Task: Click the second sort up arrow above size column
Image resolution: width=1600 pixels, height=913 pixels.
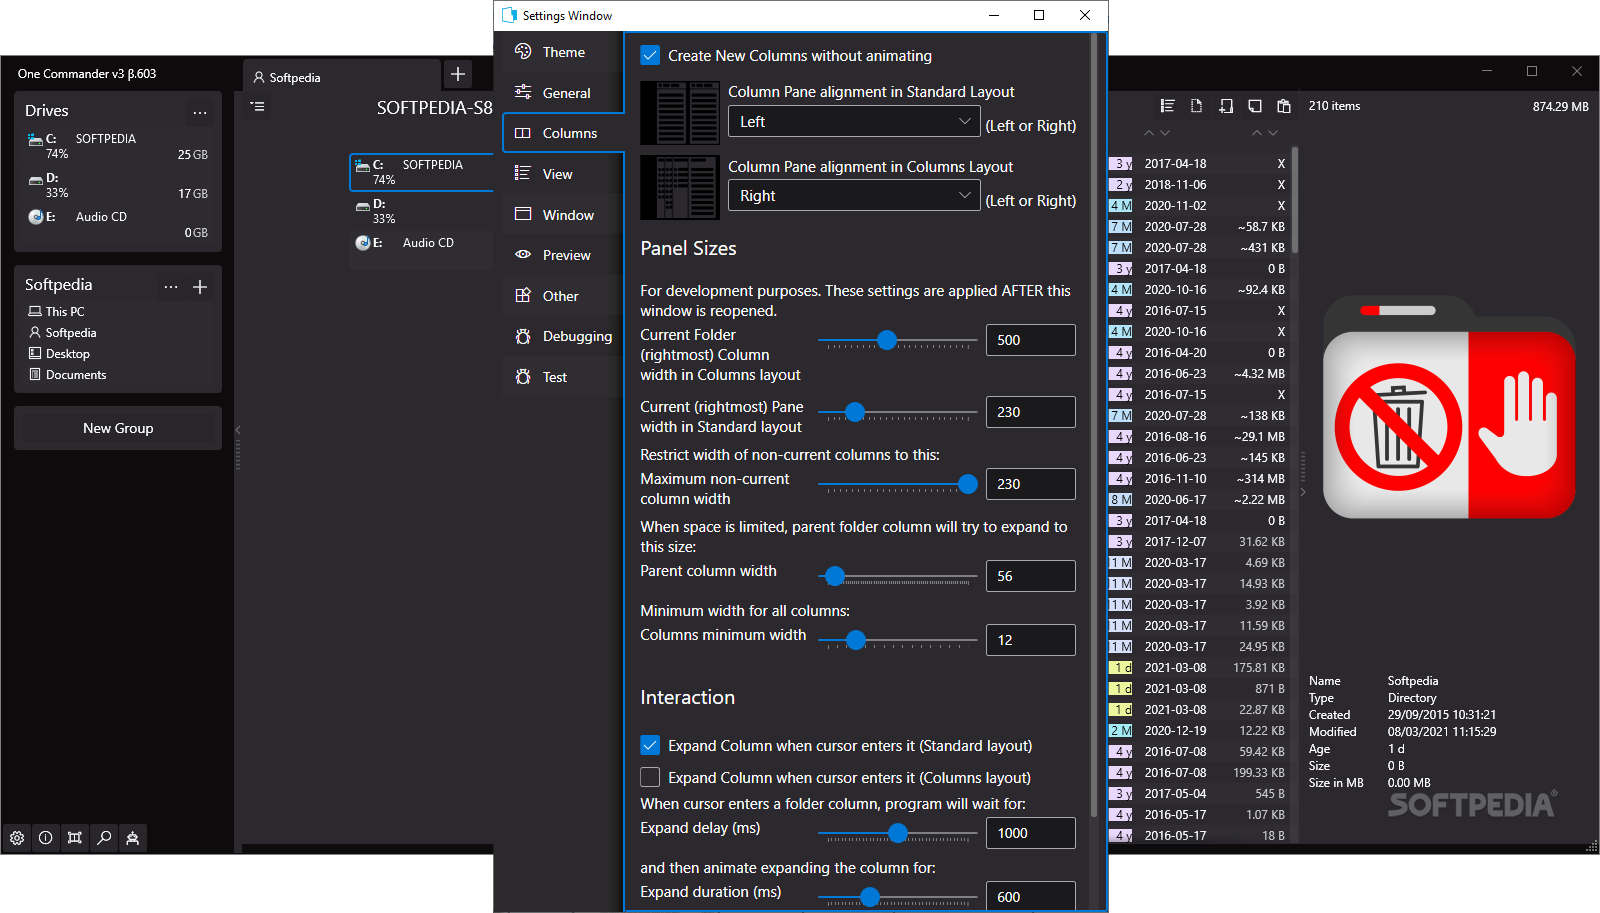Action: [x=1257, y=133]
